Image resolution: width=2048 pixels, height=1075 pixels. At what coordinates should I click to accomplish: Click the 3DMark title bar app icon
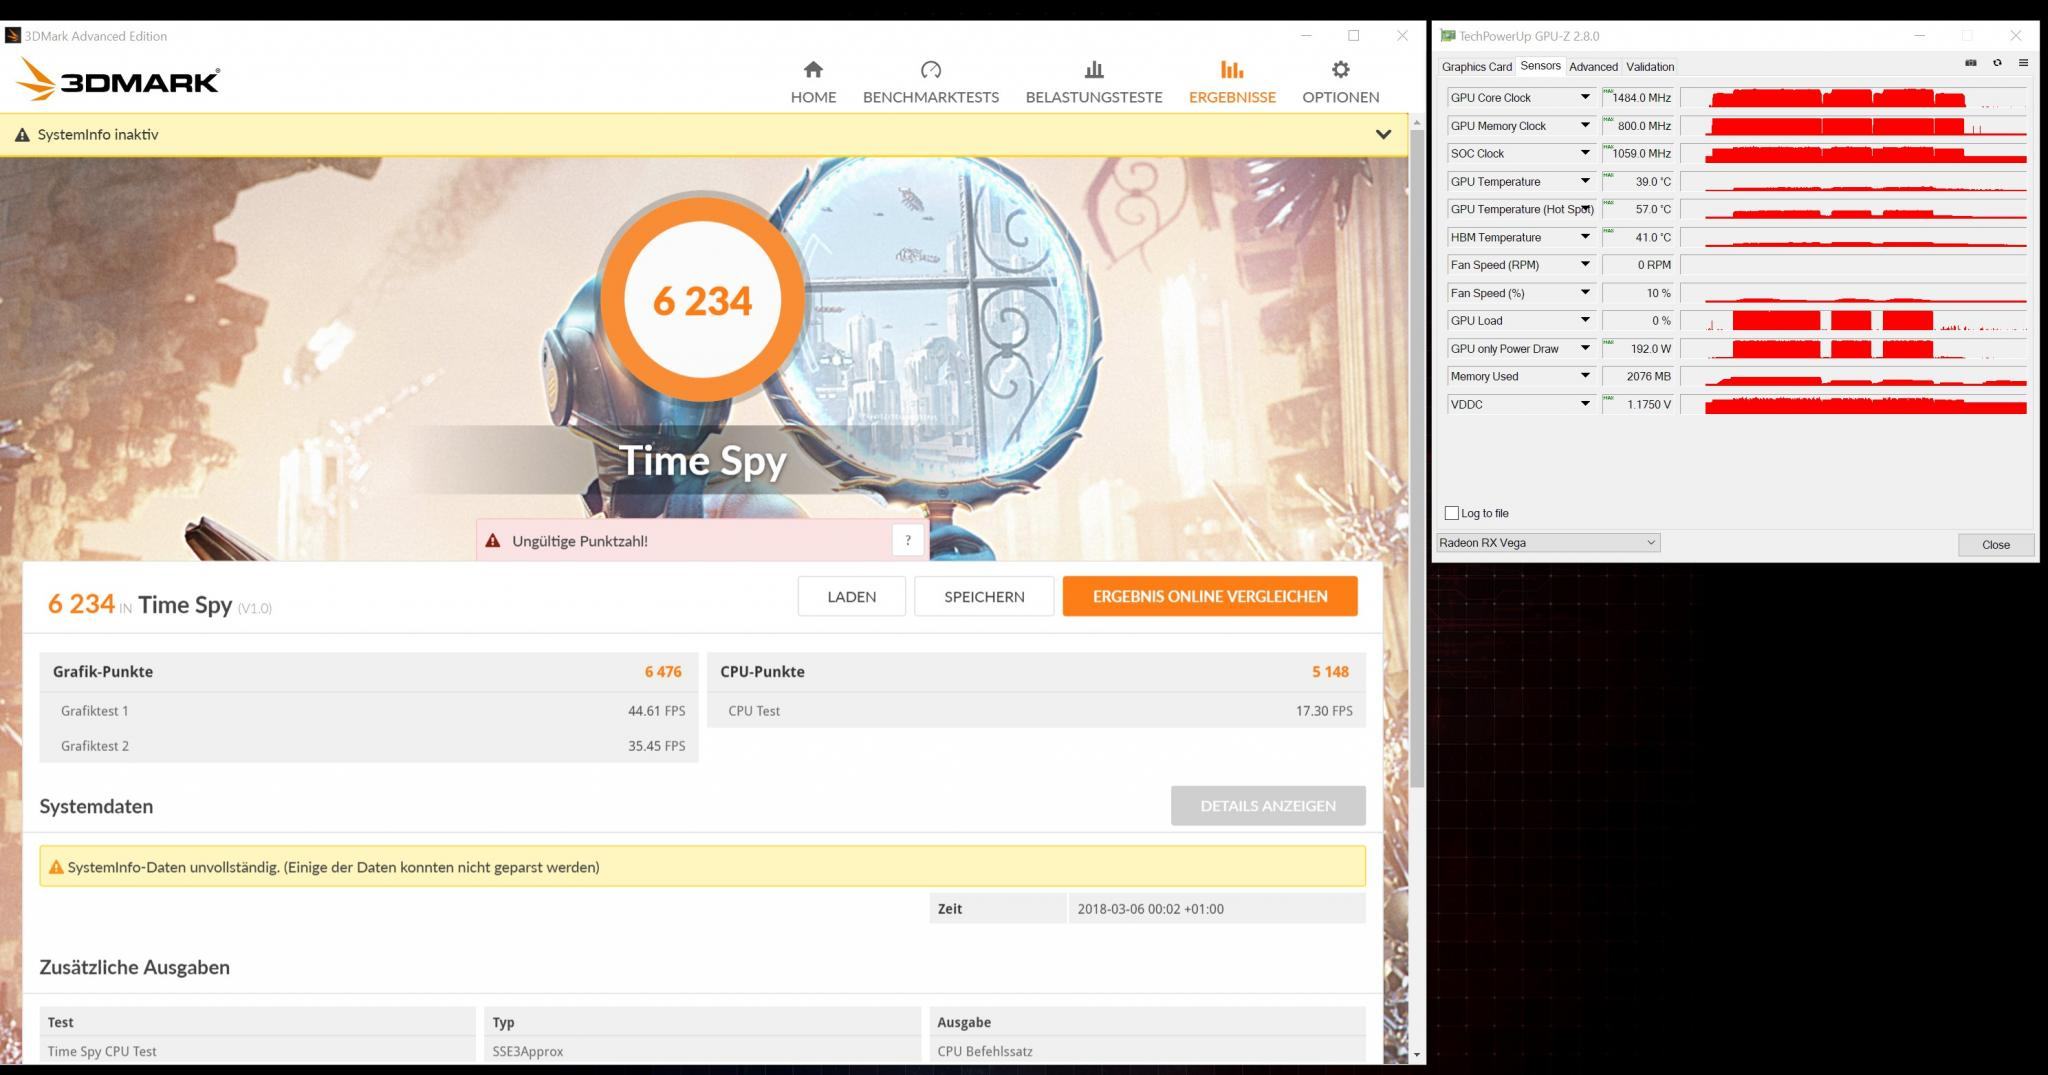13,35
